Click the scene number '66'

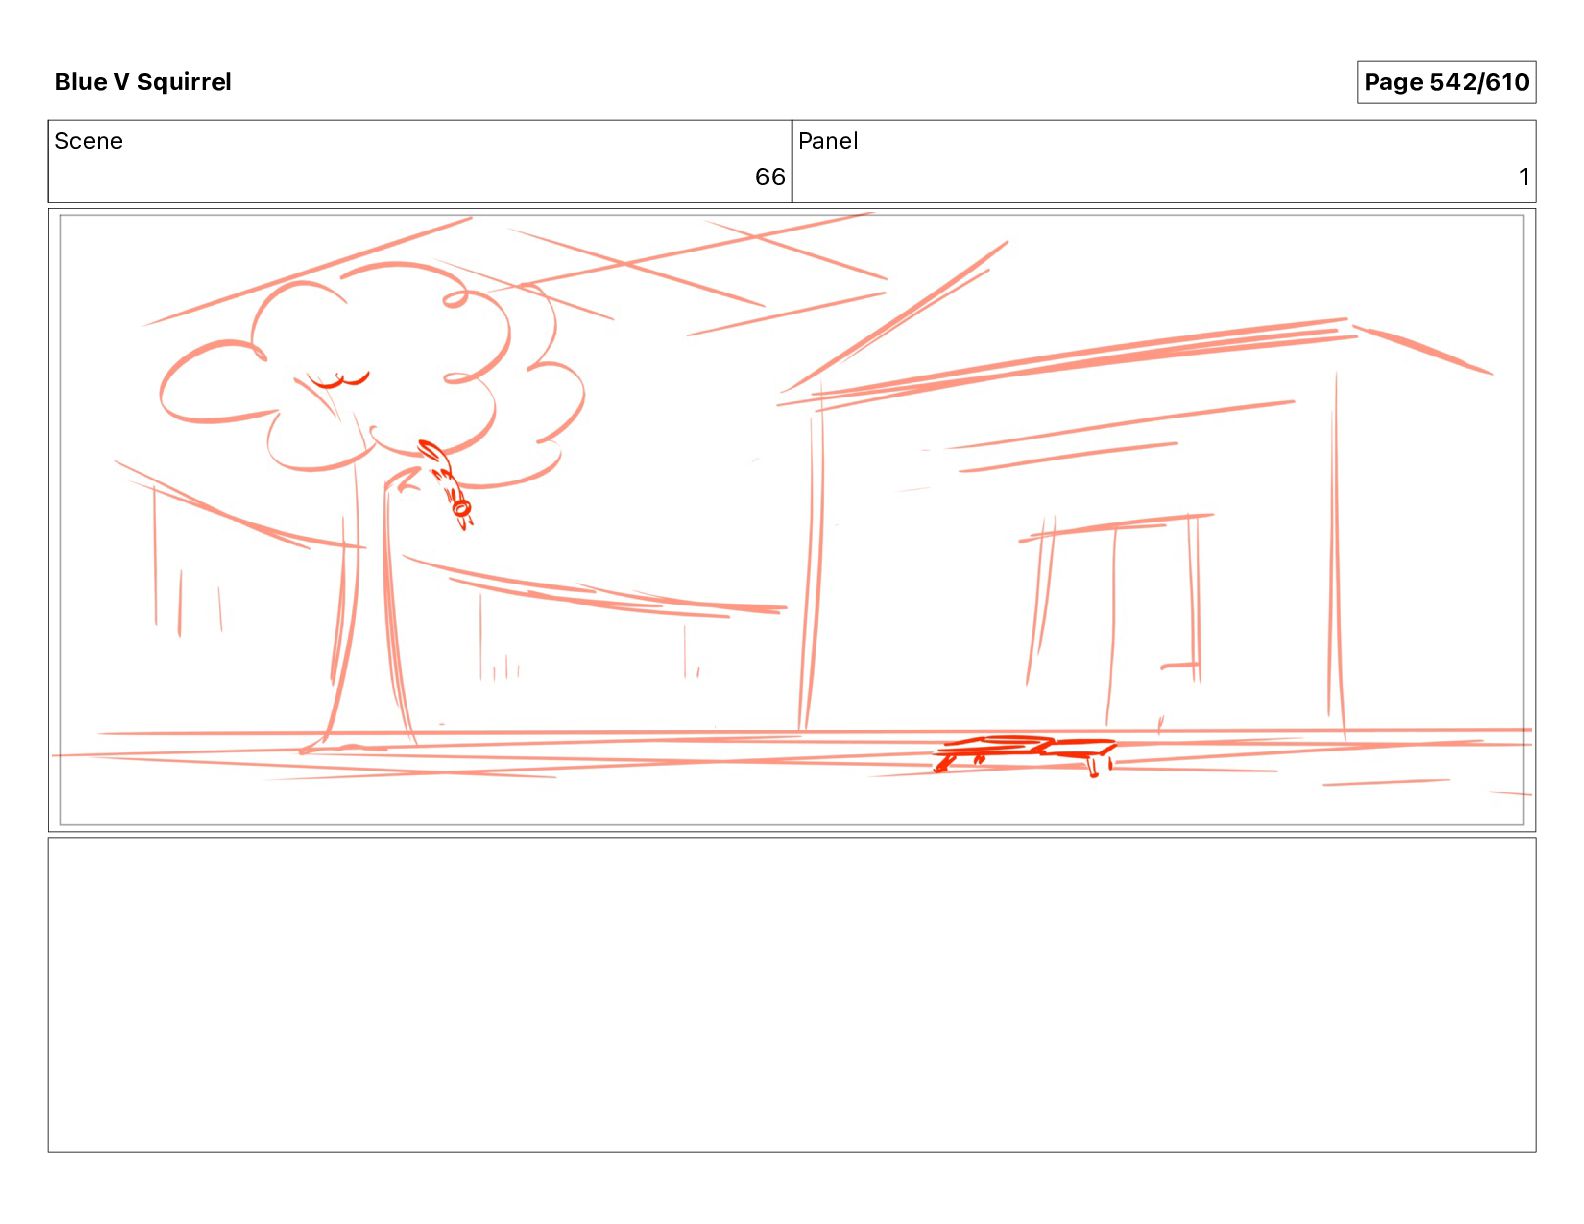pyautogui.click(x=770, y=177)
